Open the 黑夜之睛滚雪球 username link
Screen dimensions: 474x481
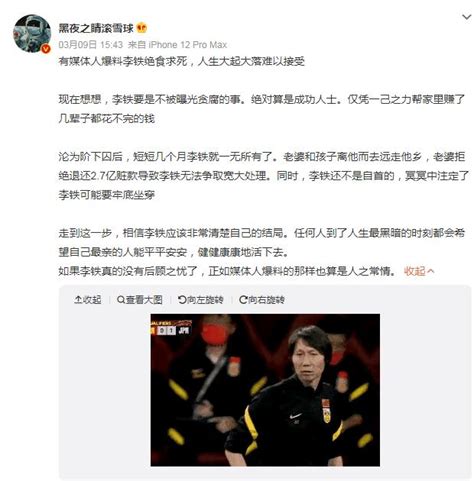pos(96,28)
